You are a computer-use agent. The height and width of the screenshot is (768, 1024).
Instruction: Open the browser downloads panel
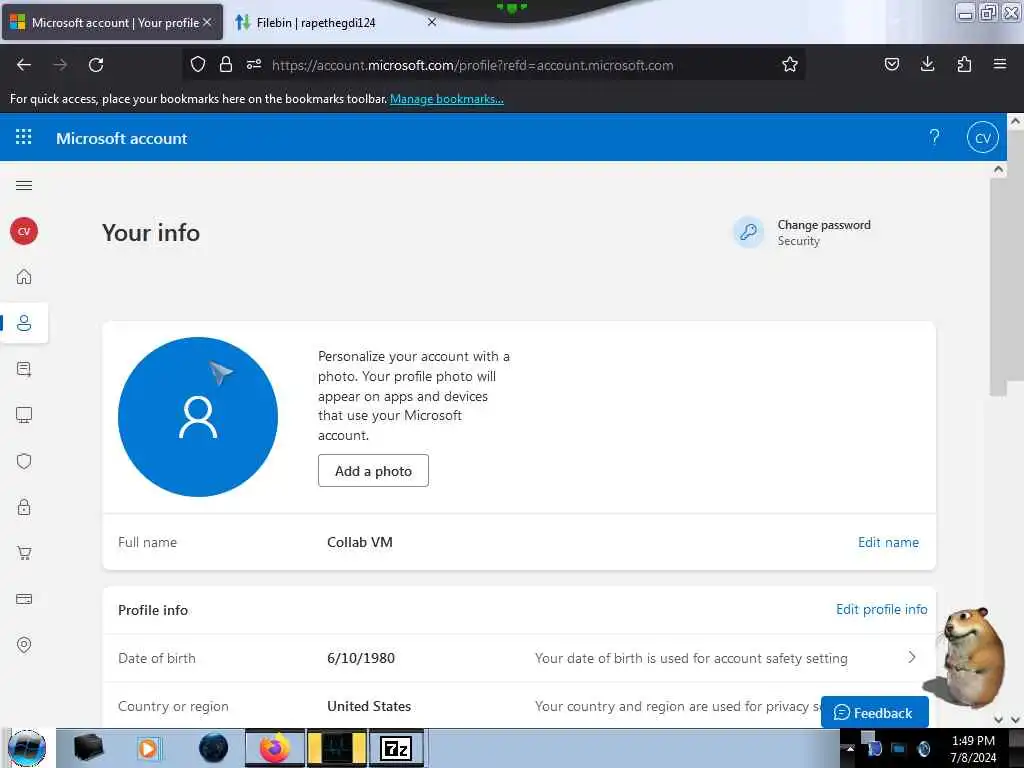pyautogui.click(x=927, y=64)
